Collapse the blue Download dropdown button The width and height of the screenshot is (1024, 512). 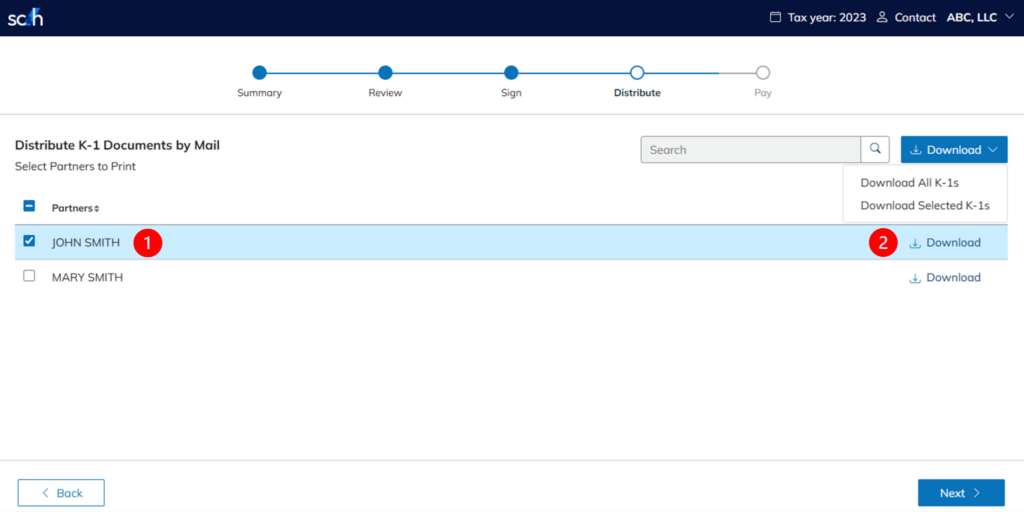[953, 150]
